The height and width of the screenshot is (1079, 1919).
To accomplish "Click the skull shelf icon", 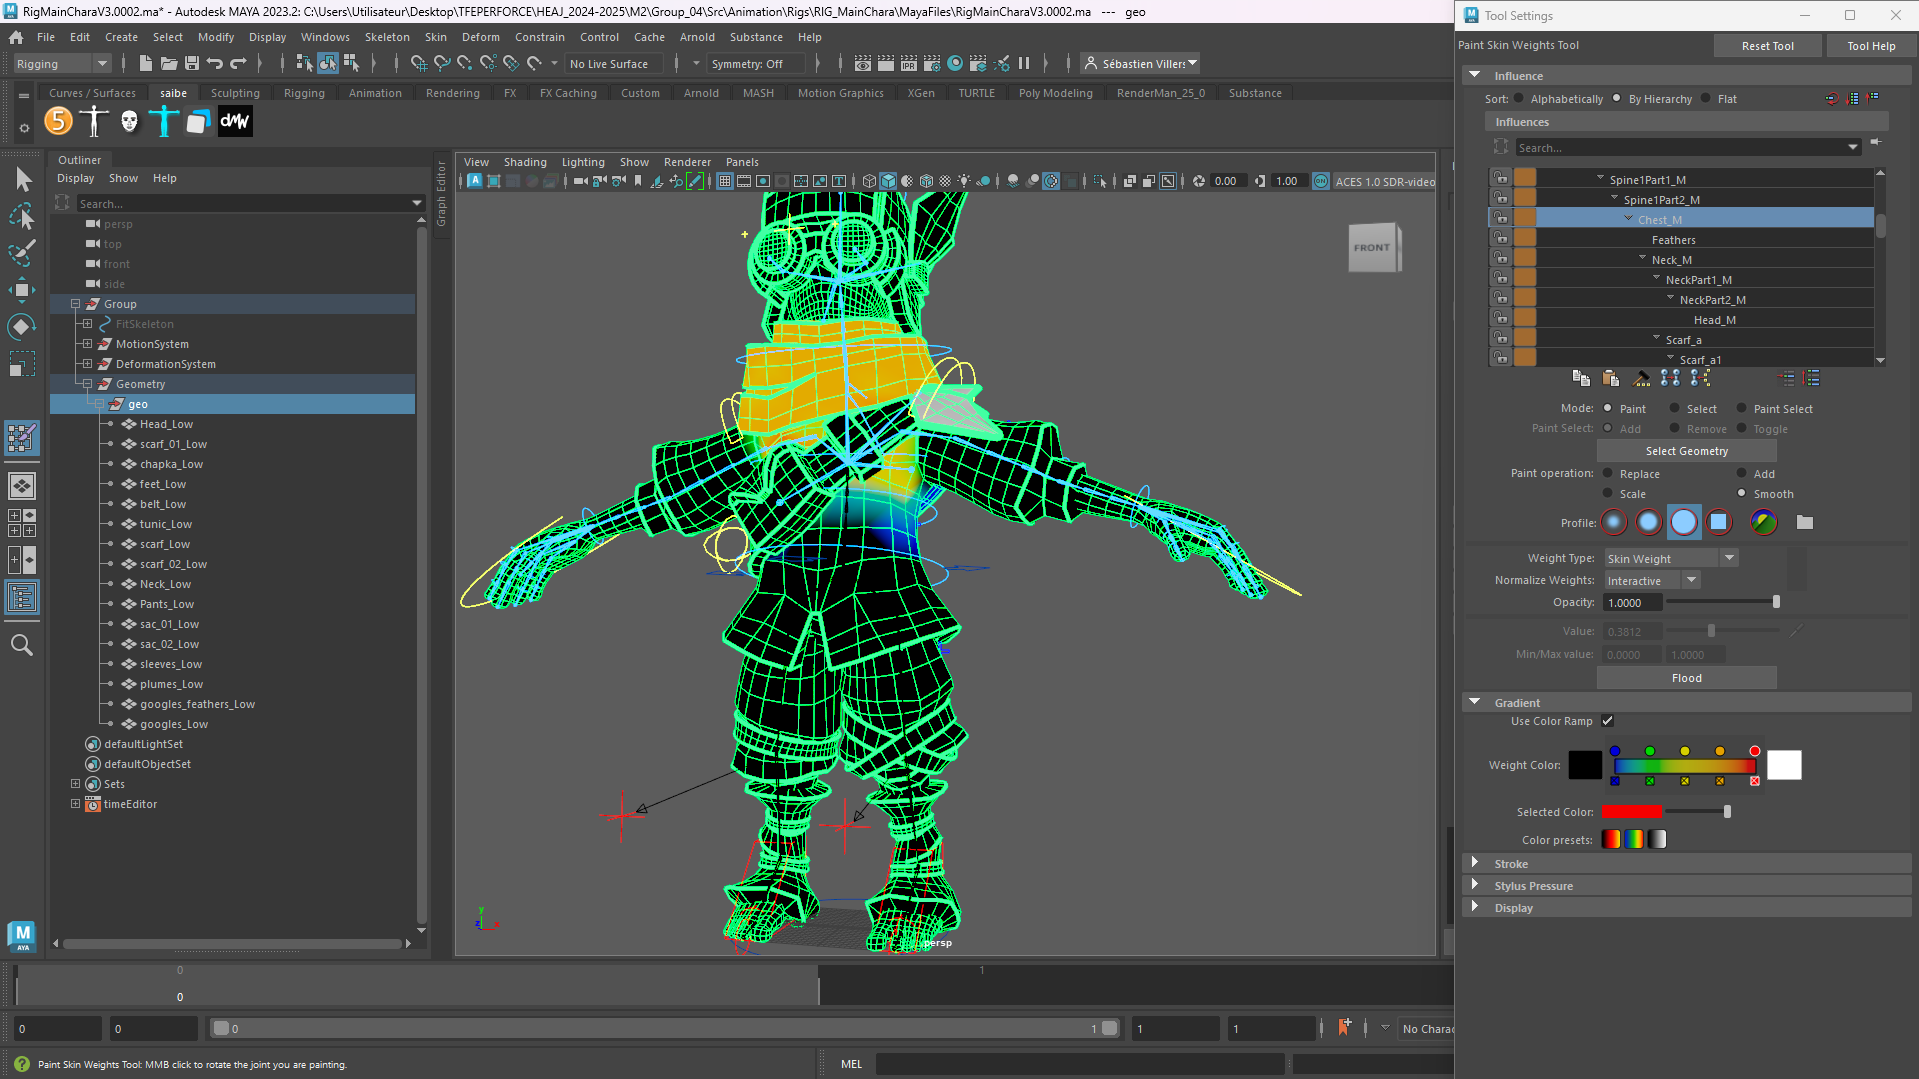I will tap(129, 122).
